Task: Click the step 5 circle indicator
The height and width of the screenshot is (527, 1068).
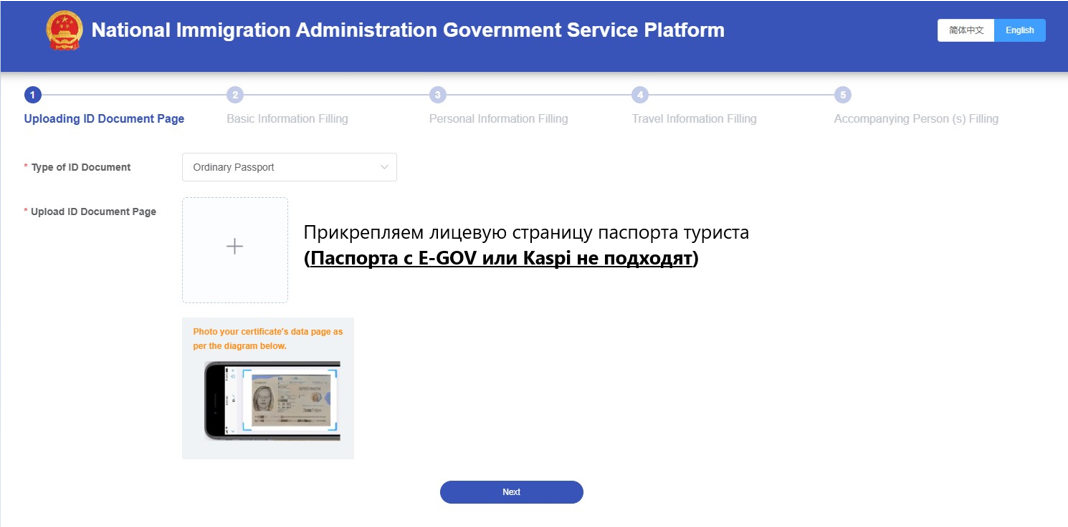Action: point(843,95)
